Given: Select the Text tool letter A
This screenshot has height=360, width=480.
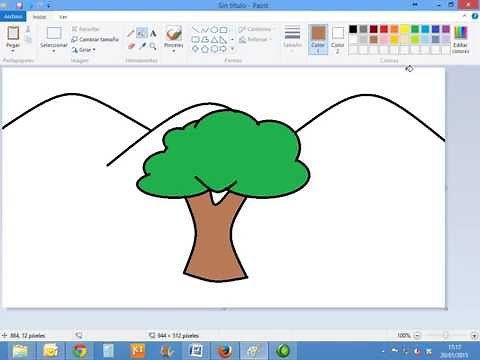Looking at the screenshot, I should [x=153, y=33].
